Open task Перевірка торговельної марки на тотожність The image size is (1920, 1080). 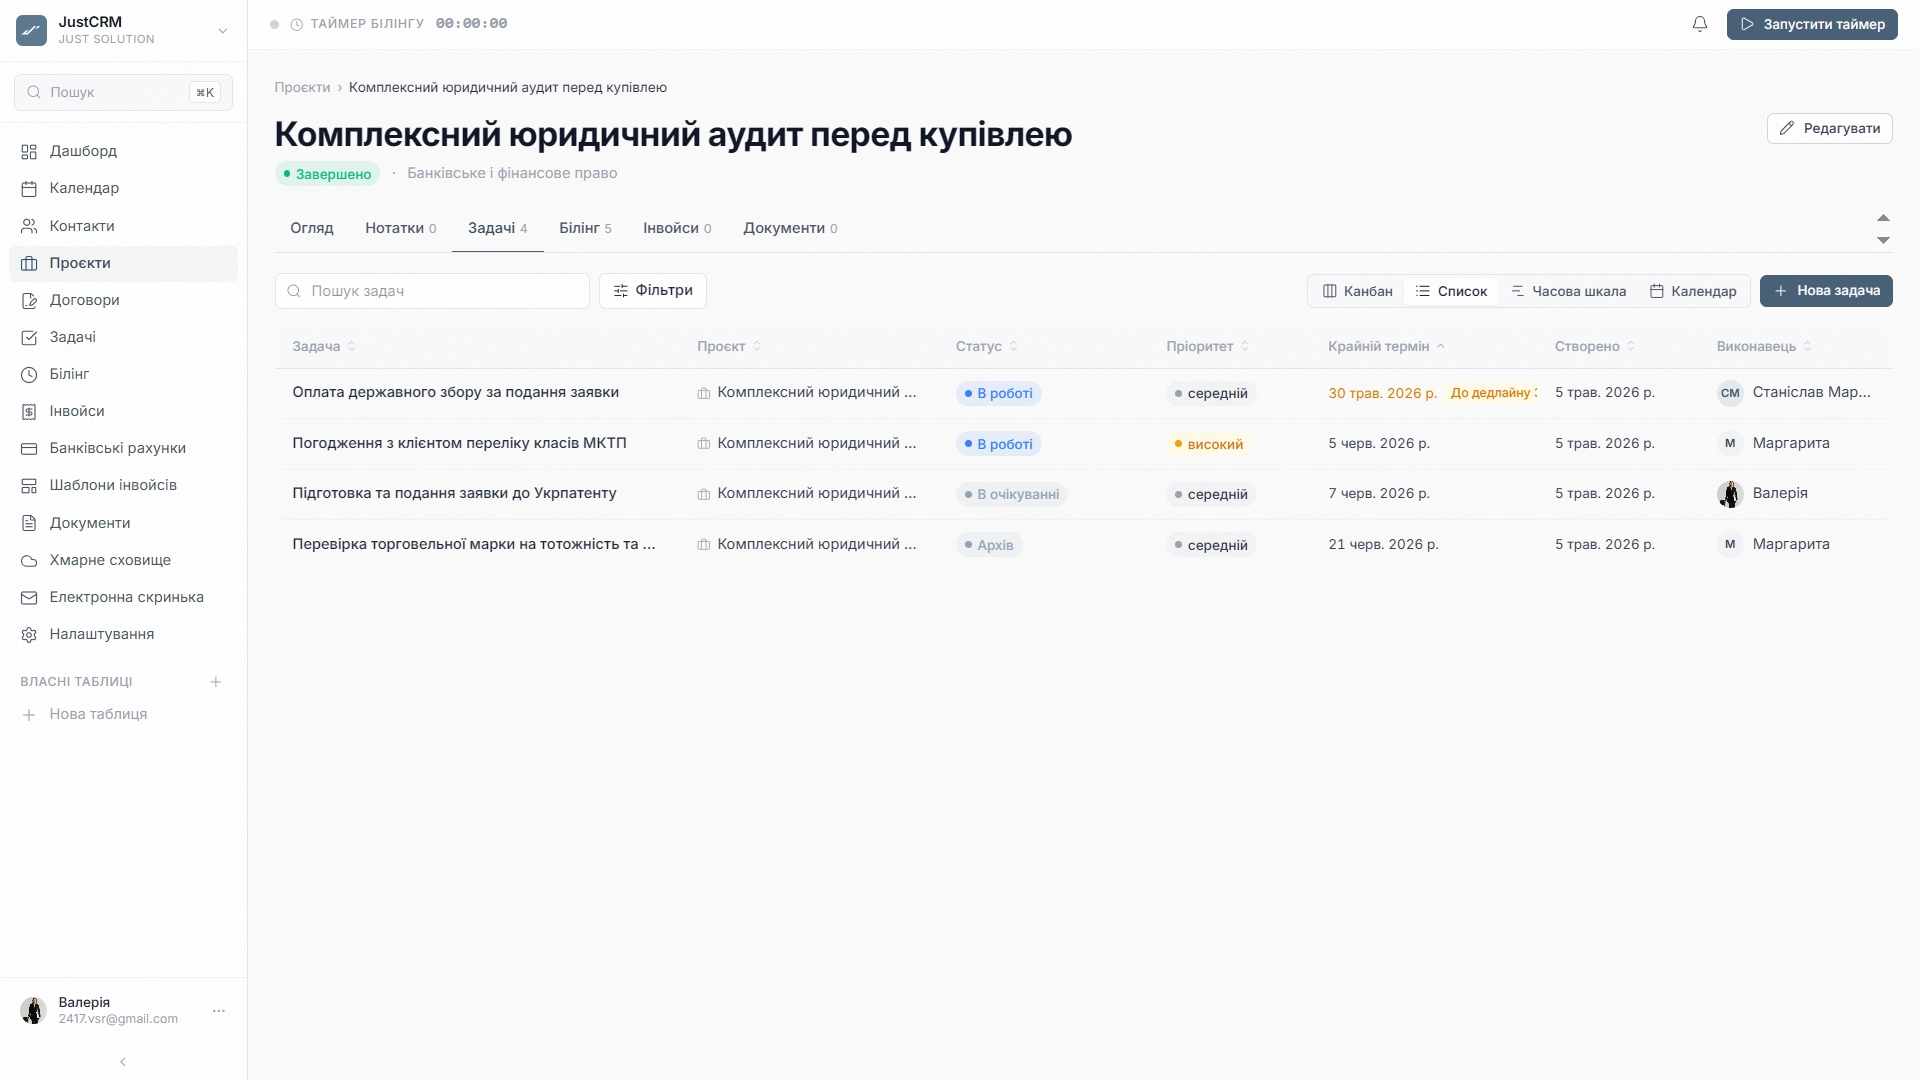(474, 544)
